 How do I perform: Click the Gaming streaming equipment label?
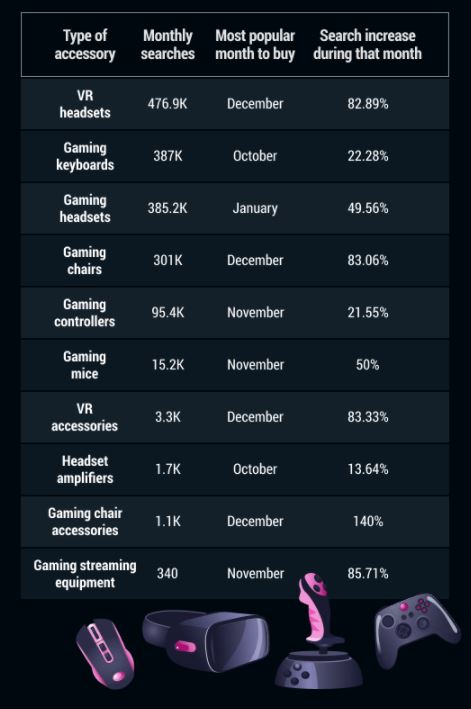click(85, 574)
